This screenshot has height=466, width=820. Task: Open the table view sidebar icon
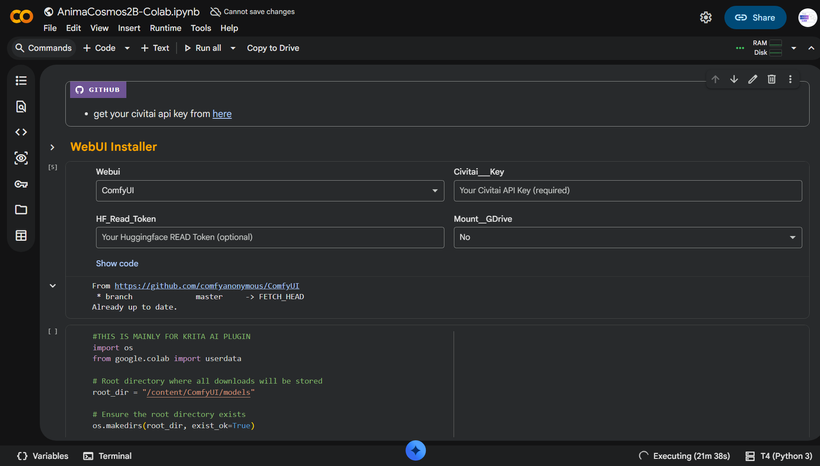[21, 236]
